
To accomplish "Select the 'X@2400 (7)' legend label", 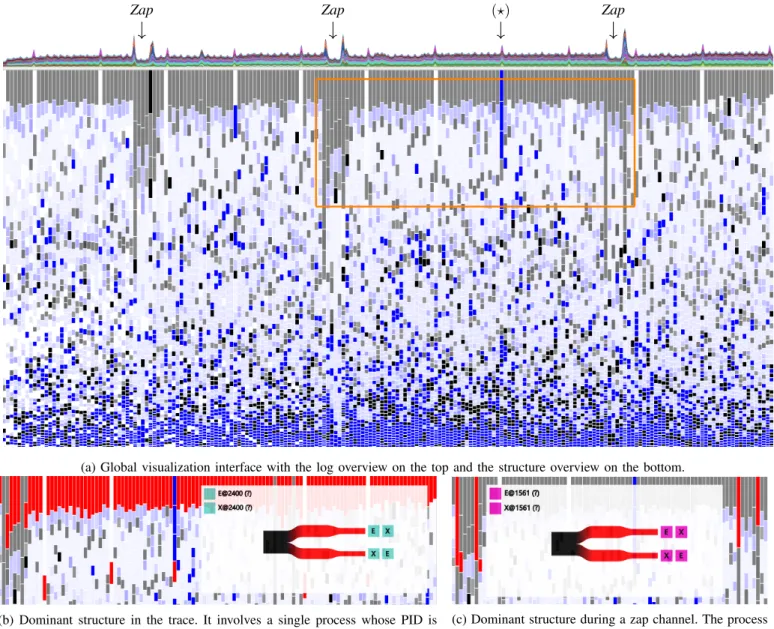I will coord(235,507).
